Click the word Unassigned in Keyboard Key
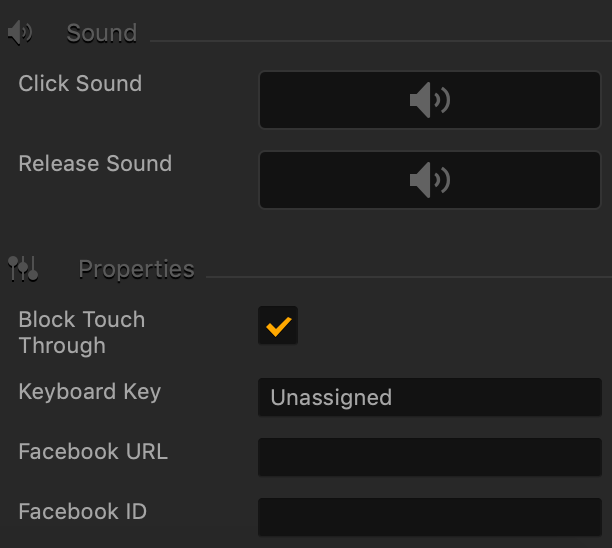 pos(331,398)
